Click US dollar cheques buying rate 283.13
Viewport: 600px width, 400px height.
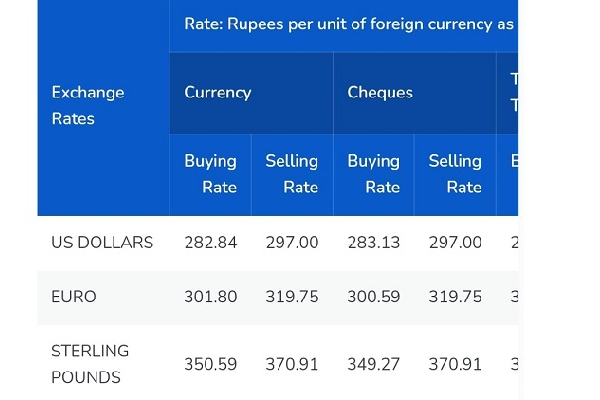coord(374,243)
